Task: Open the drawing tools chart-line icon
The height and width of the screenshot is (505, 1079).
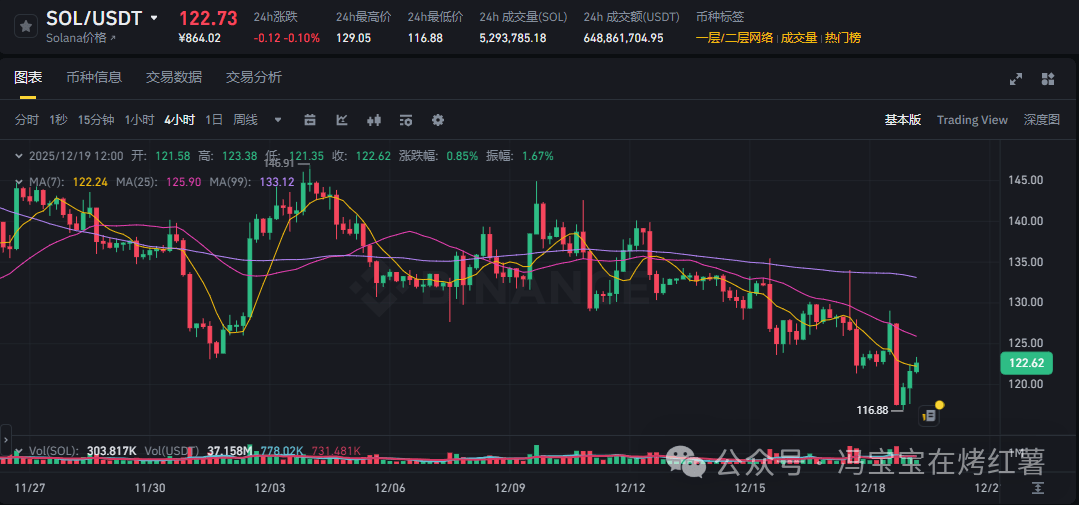Action: tap(342, 120)
